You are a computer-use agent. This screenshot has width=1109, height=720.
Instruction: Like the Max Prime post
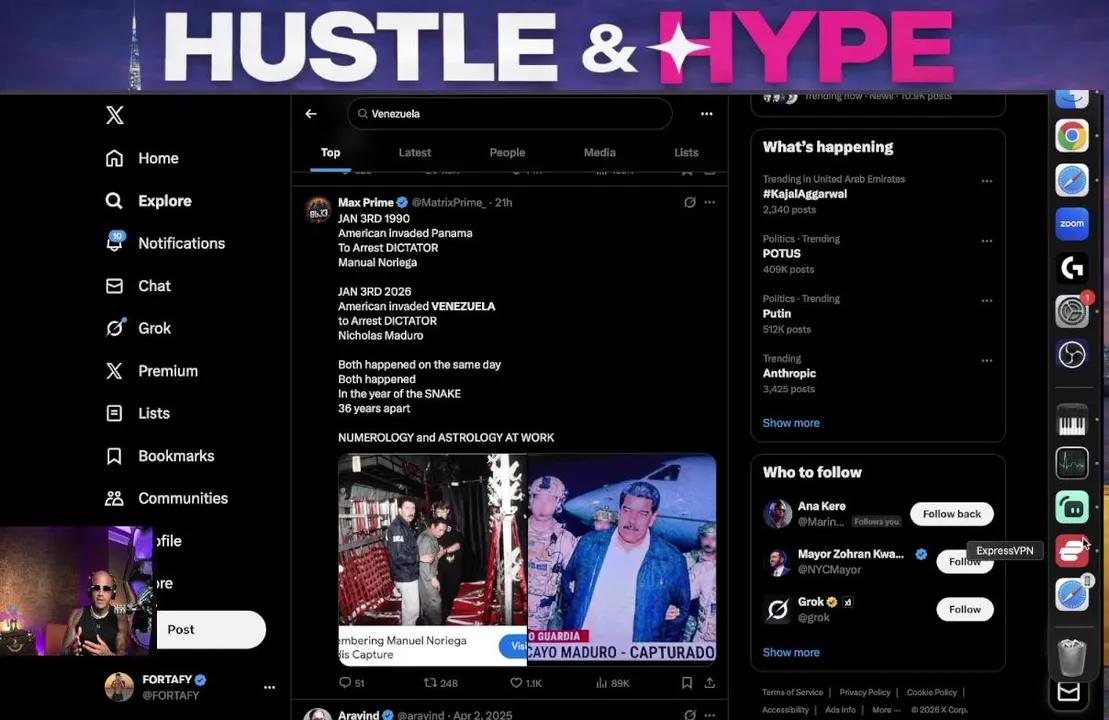tap(526, 683)
